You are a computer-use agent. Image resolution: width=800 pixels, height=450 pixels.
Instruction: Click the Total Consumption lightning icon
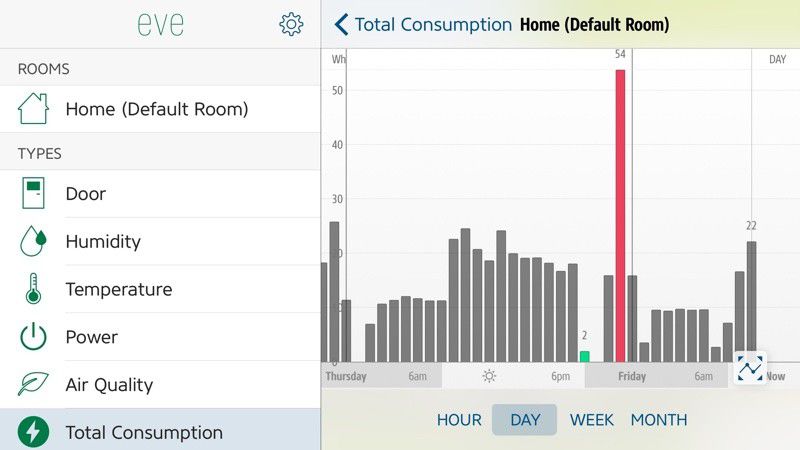33,432
